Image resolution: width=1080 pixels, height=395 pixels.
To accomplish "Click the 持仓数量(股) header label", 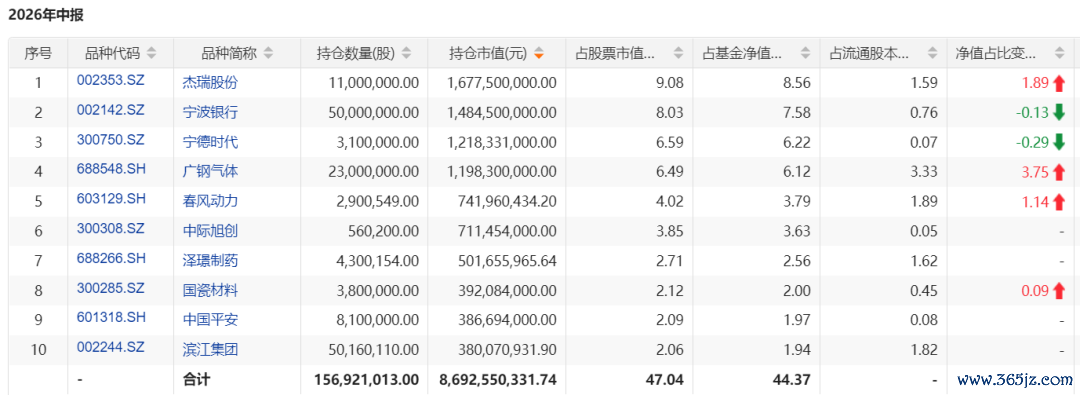I will (355, 53).
